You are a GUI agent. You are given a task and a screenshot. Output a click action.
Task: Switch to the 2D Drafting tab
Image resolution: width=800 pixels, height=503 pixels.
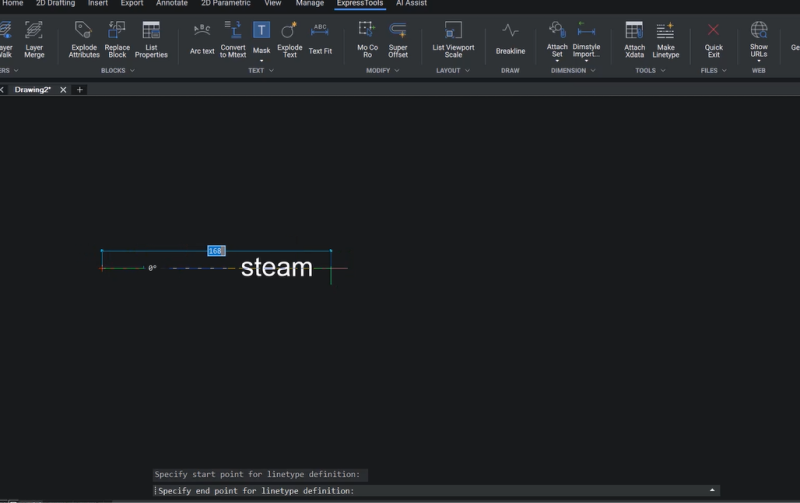[56, 4]
